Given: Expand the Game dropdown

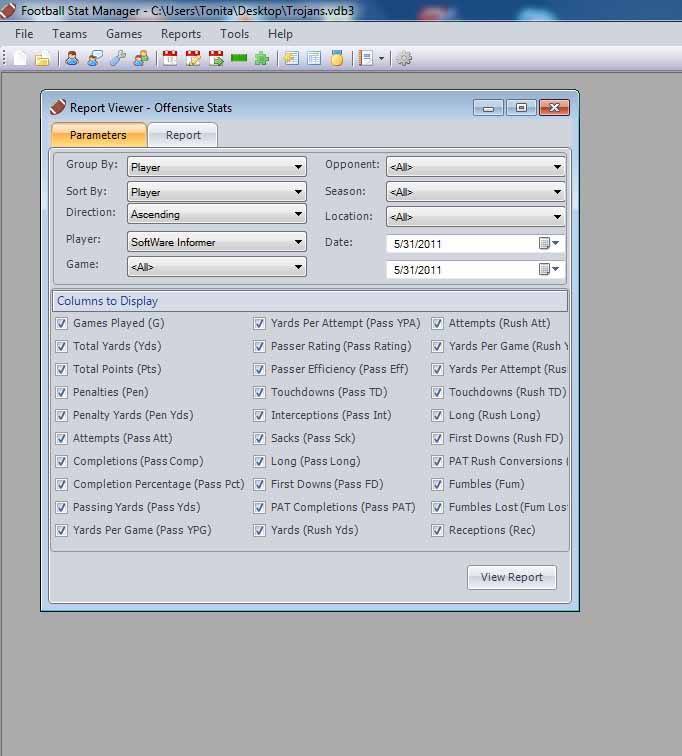Looking at the screenshot, I should (x=217, y=267).
